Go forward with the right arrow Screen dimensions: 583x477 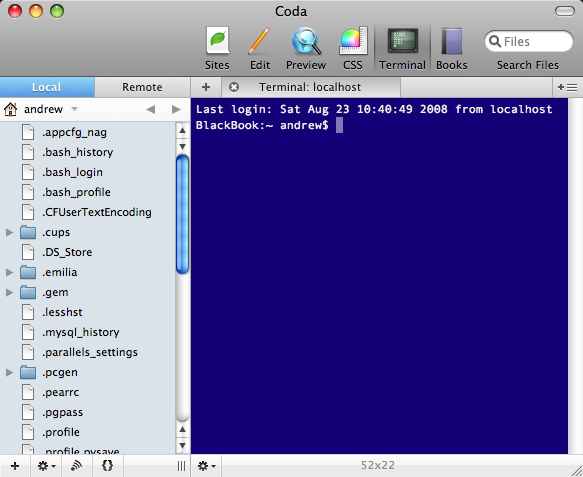176,109
